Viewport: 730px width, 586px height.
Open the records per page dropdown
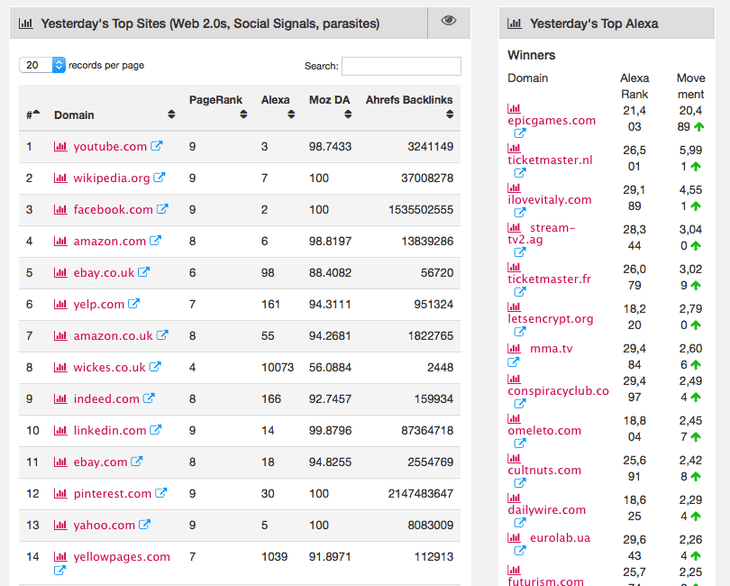[43, 65]
